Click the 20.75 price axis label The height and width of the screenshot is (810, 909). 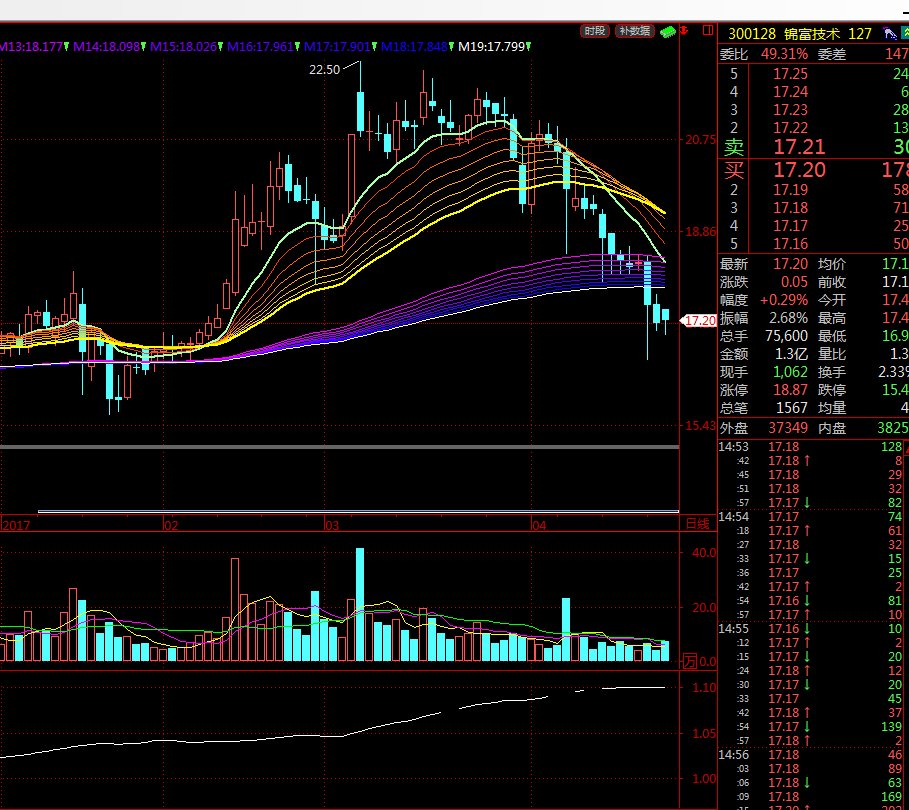(700, 140)
